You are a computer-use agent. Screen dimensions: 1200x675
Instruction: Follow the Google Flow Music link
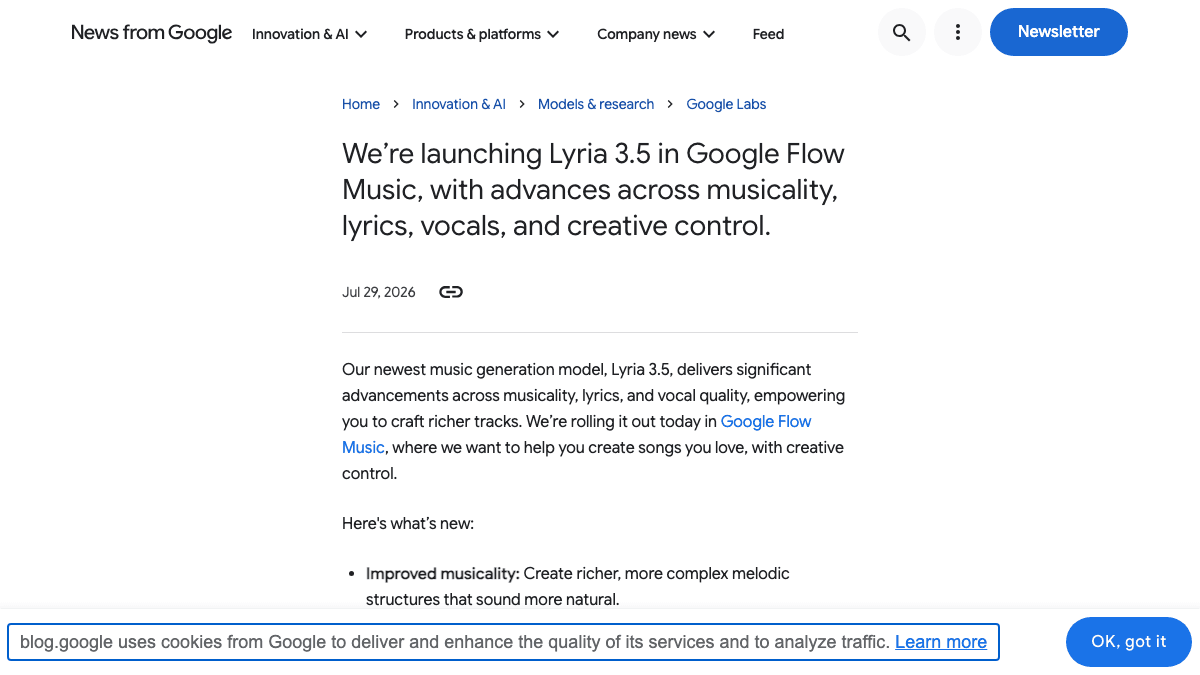tap(766, 421)
